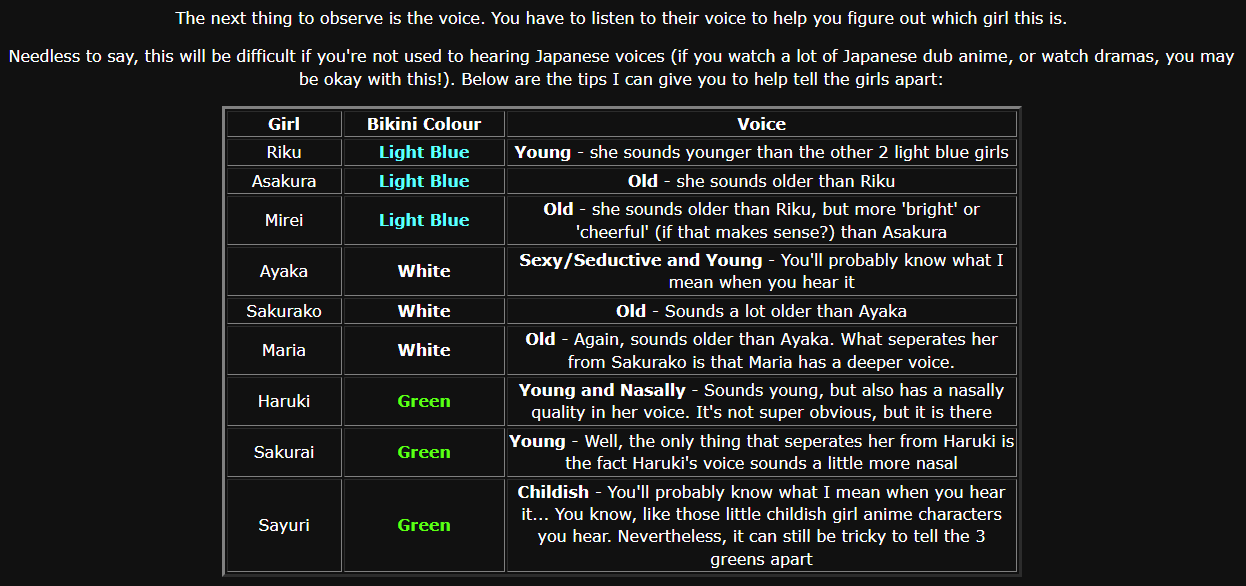Click the "Voice" column header
The image size is (1246, 586).
[x=761, y=124]
